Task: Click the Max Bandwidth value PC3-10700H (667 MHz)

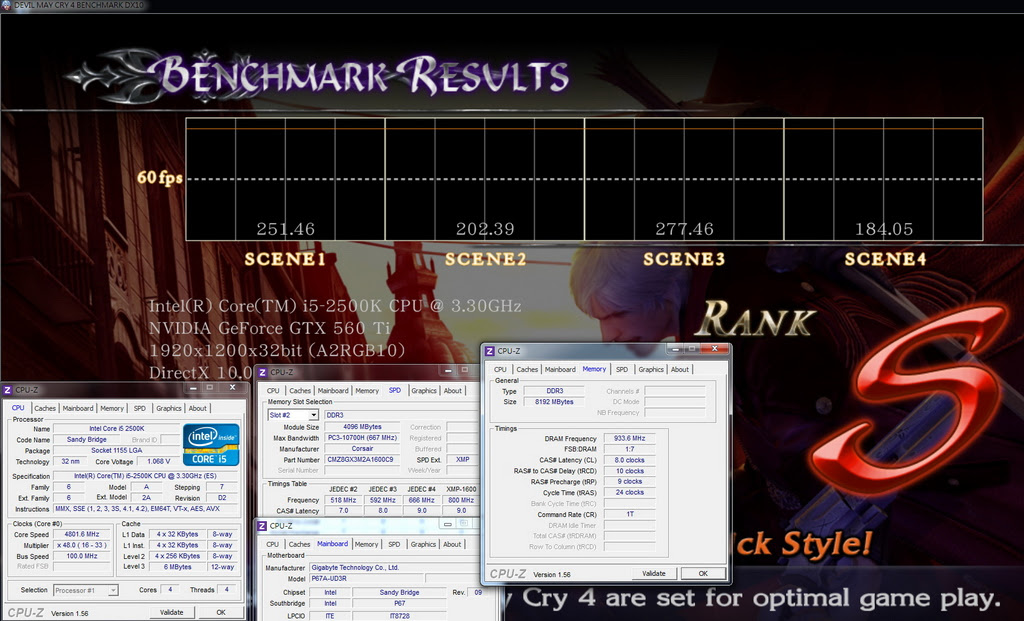Action: pyautogui.click(x=362, y=438)
